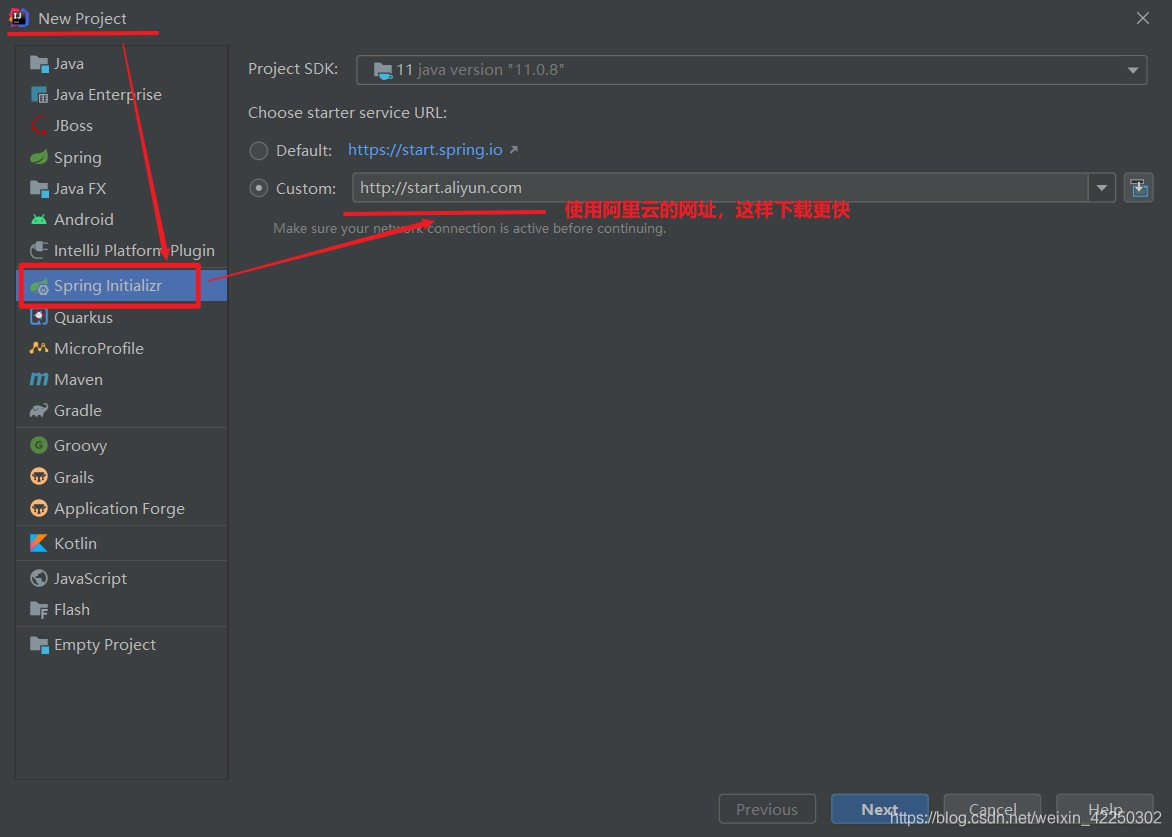The height and width of the screenshot is (837, 1172).
Task: Open the Project SDK dropdown
Action: coord(751,70)
